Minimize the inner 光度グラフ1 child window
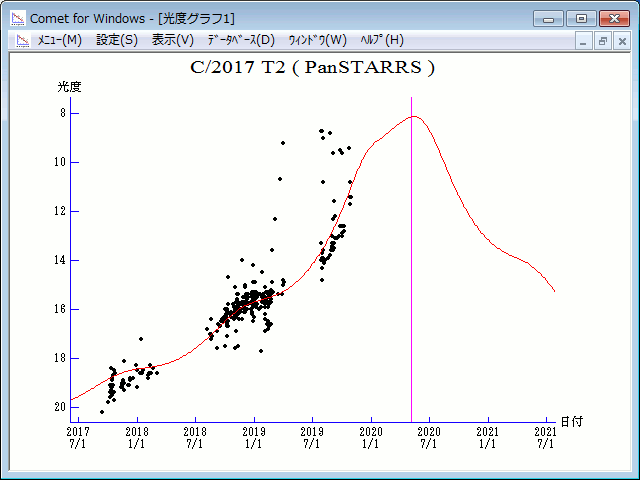Screen dimensions: 640x480 [585, 41]
